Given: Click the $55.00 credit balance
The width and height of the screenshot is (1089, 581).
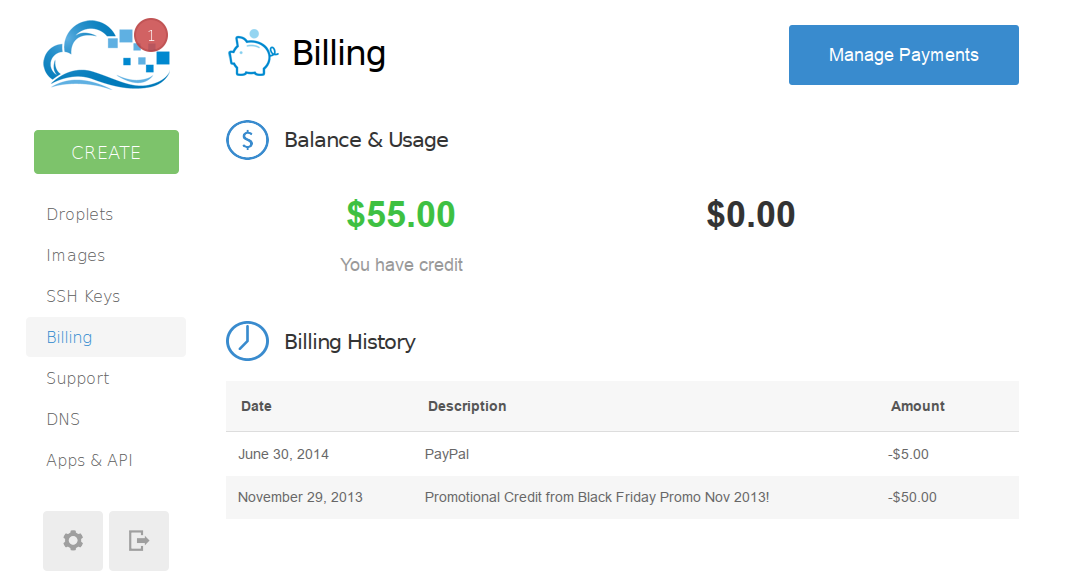Looking at the screenshot, I should pos(401,214).
